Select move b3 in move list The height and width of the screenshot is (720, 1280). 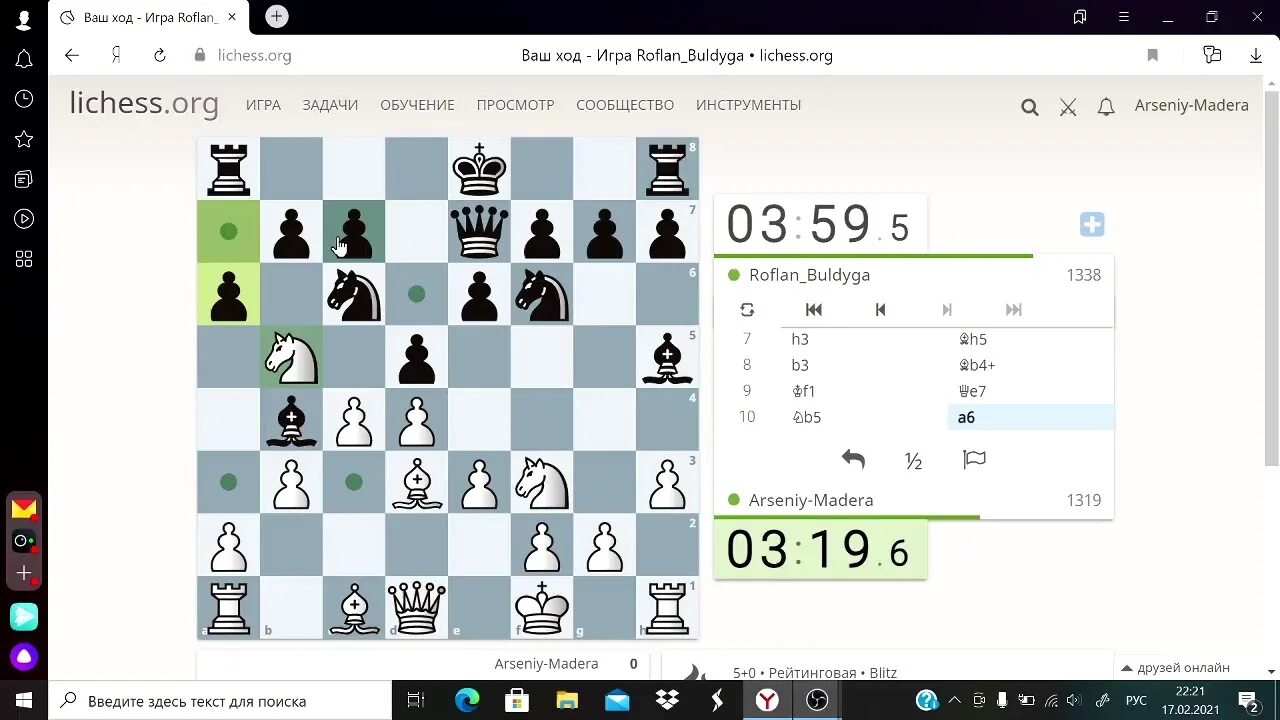[x=864, y=365]
